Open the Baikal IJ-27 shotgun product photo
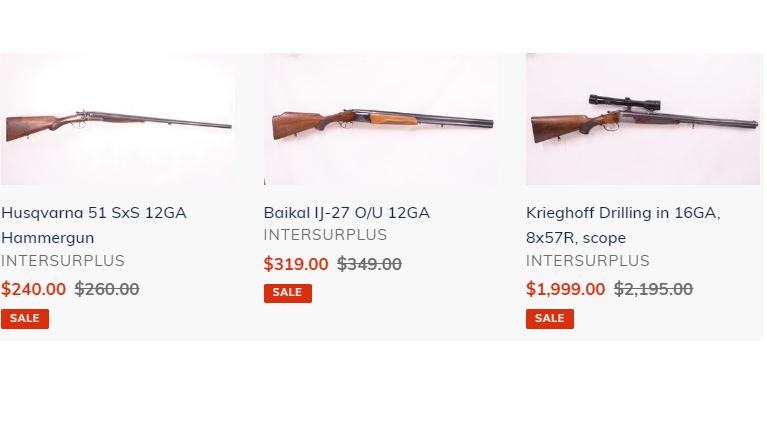This screenshot has width=767, height=426. click(381, 120)
